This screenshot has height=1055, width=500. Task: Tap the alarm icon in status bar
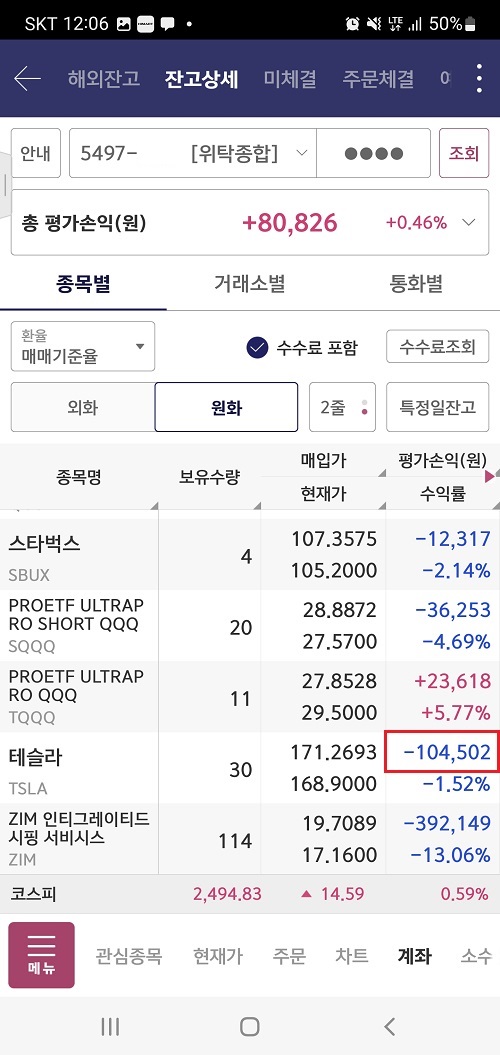[x=352, y=24]
